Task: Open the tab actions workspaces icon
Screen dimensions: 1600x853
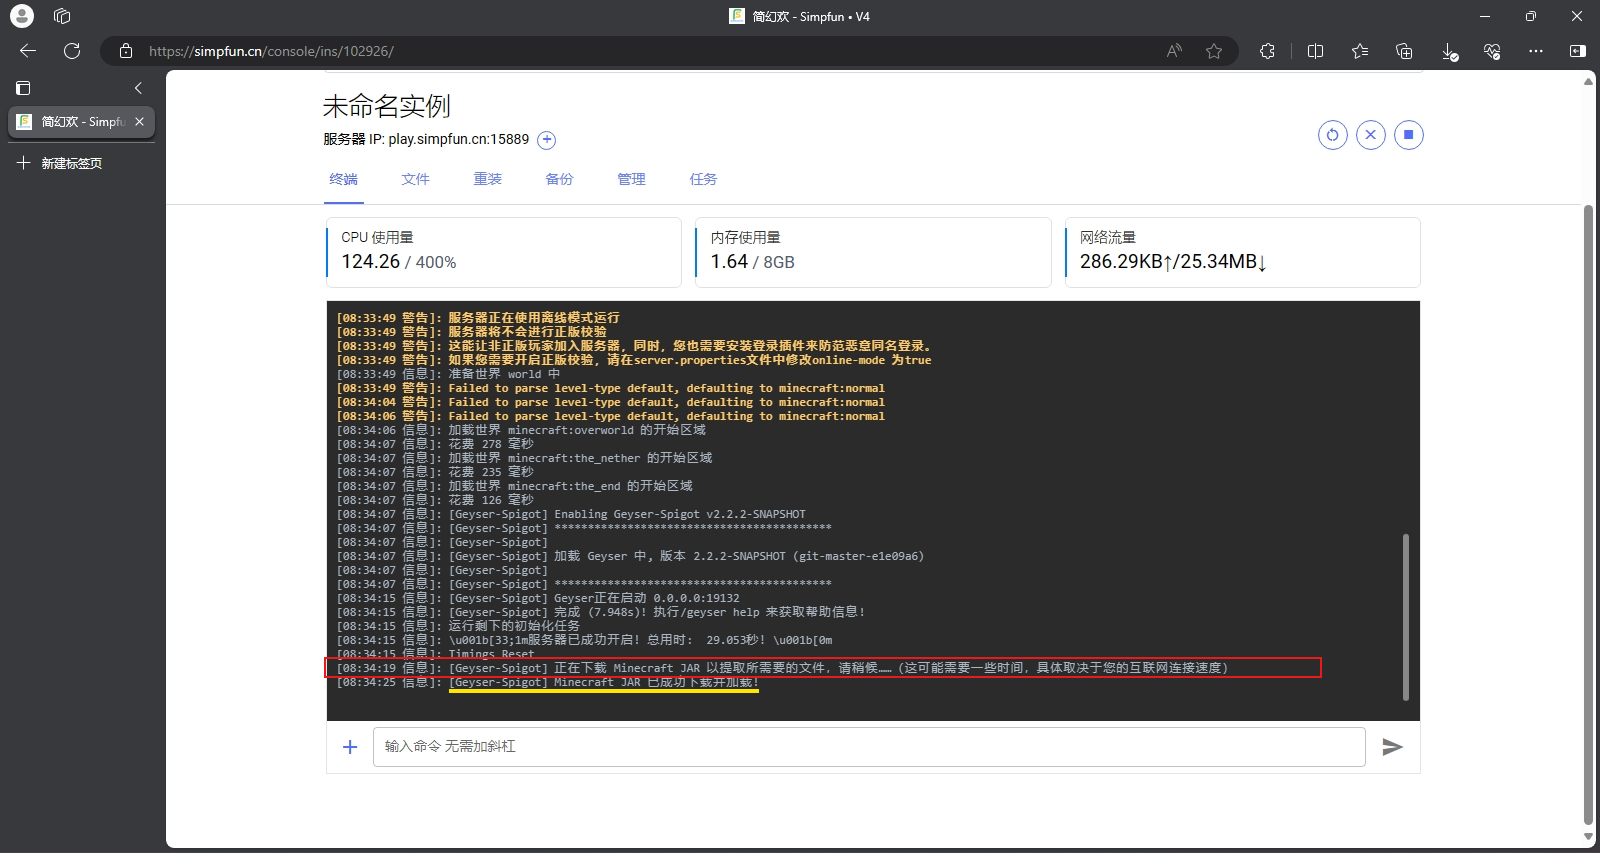Action: pos(62,16)
